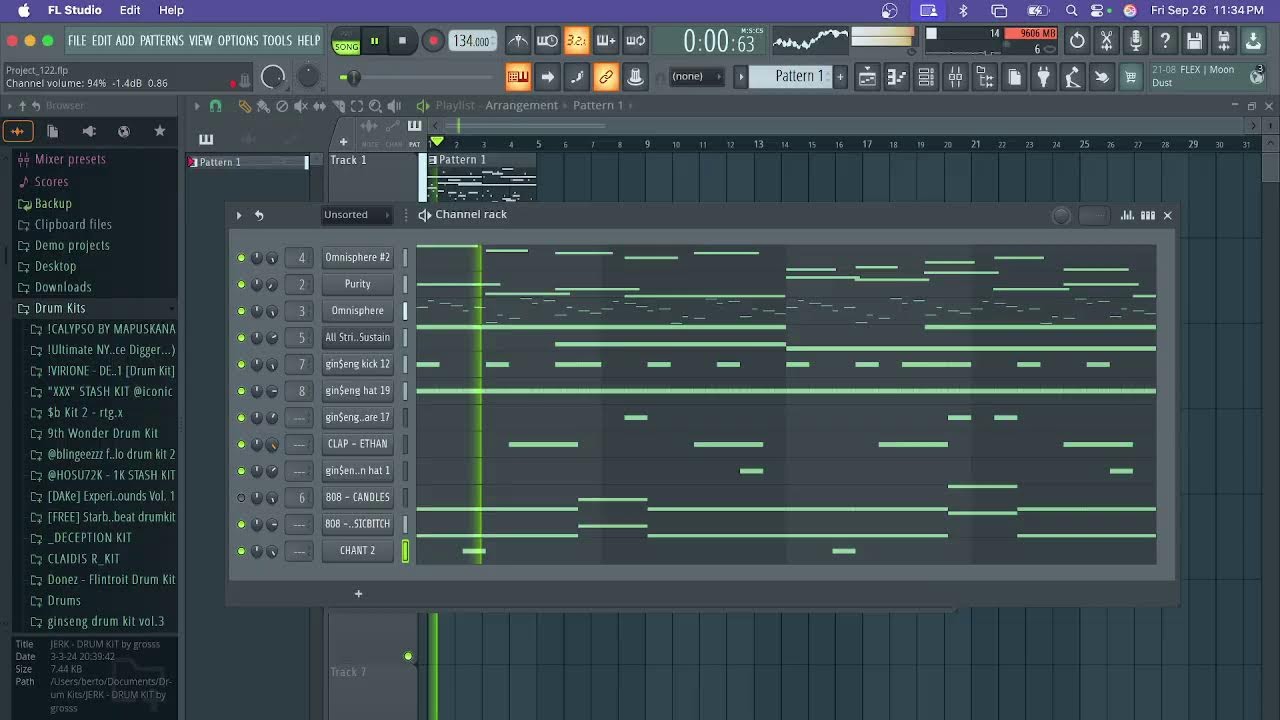Select the 808 - ..SICBITCH channel button
The width and height of the screenshot is (1280, 720).
tap(358, 524)
